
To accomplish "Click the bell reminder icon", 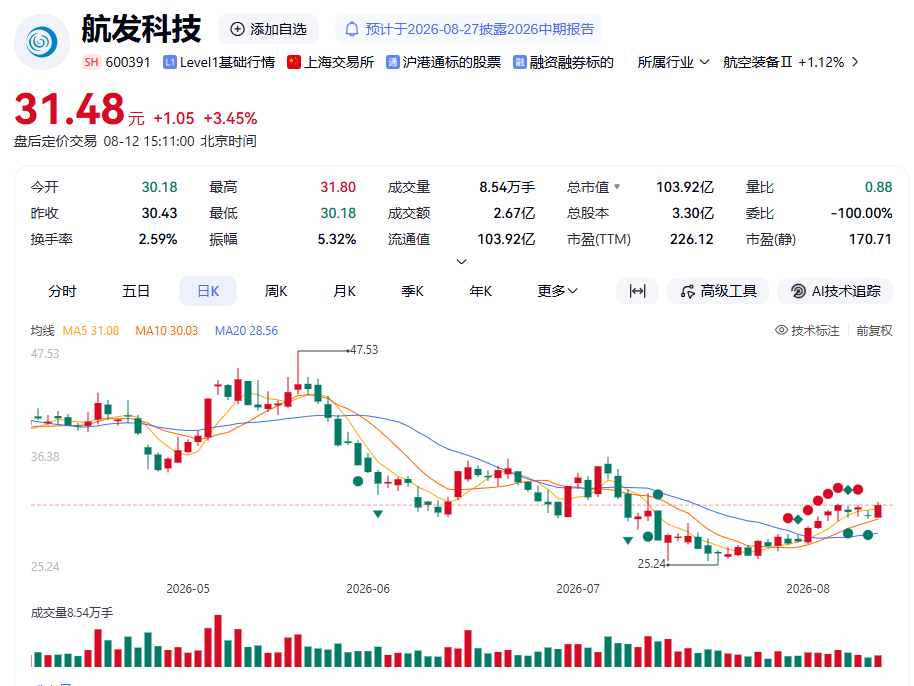I will pos(351,29).
